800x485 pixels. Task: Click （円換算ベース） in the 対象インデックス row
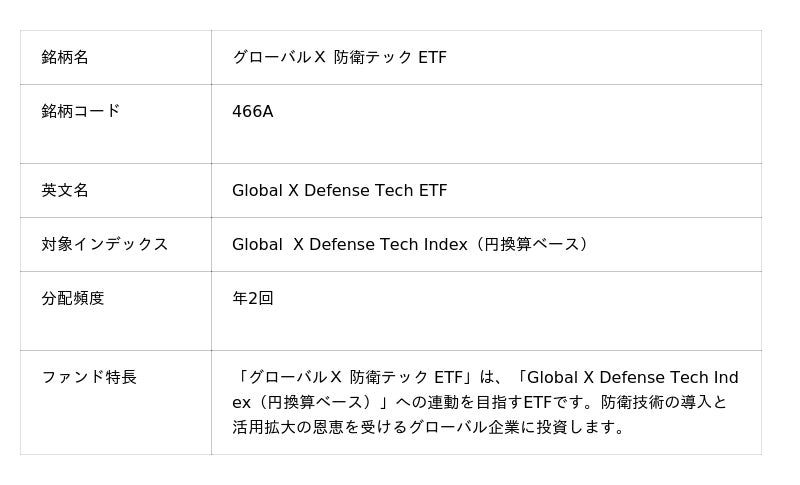click(531, 244)
